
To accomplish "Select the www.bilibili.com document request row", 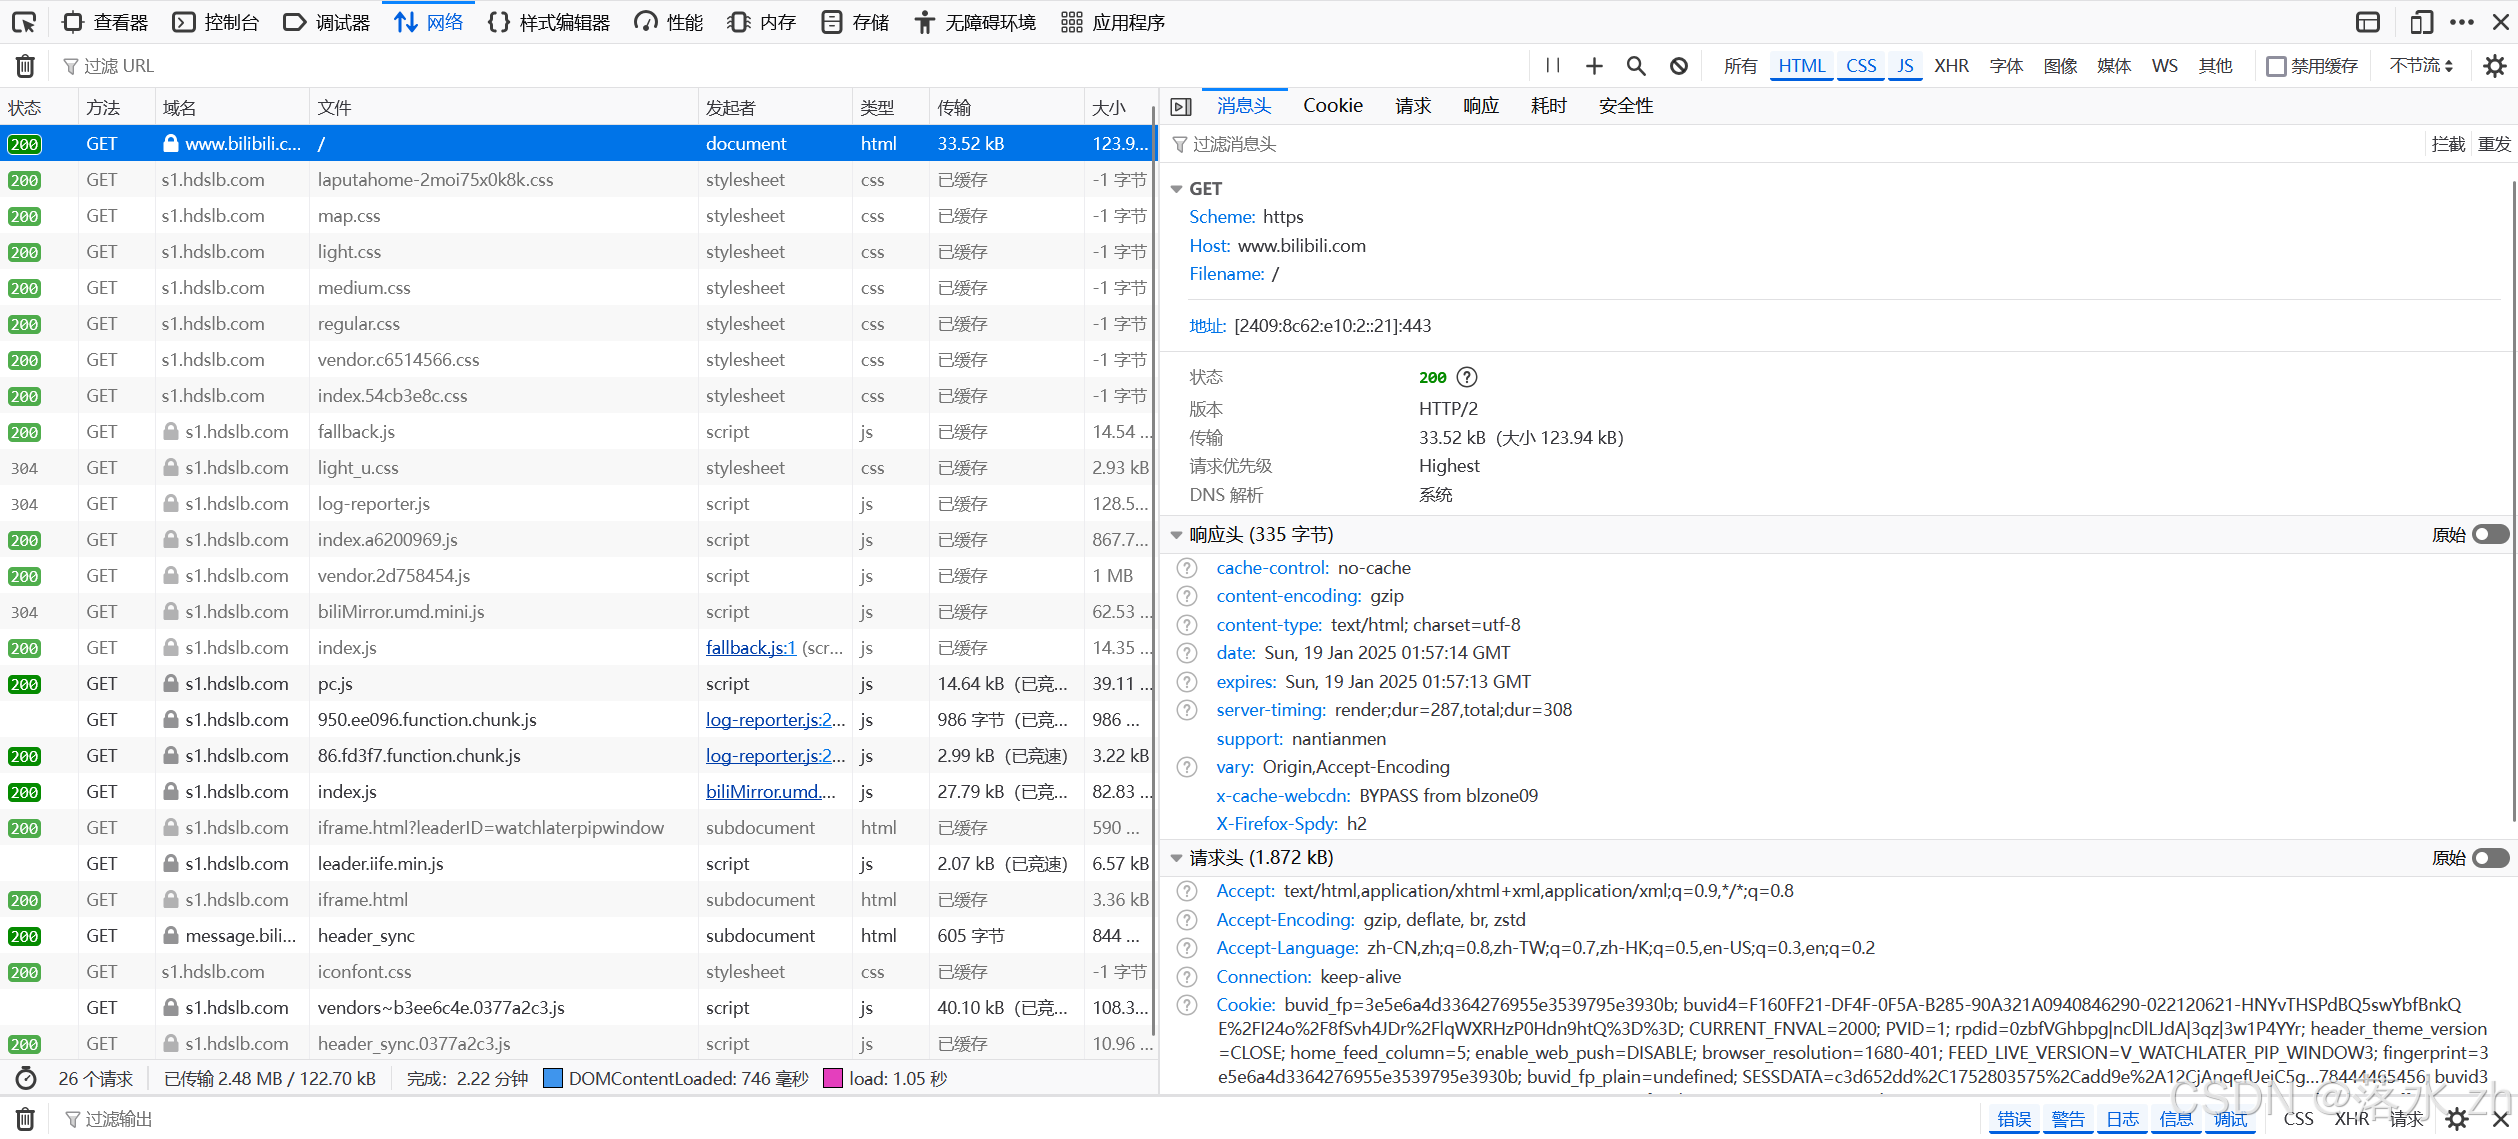I will click(x=577, y=144).
